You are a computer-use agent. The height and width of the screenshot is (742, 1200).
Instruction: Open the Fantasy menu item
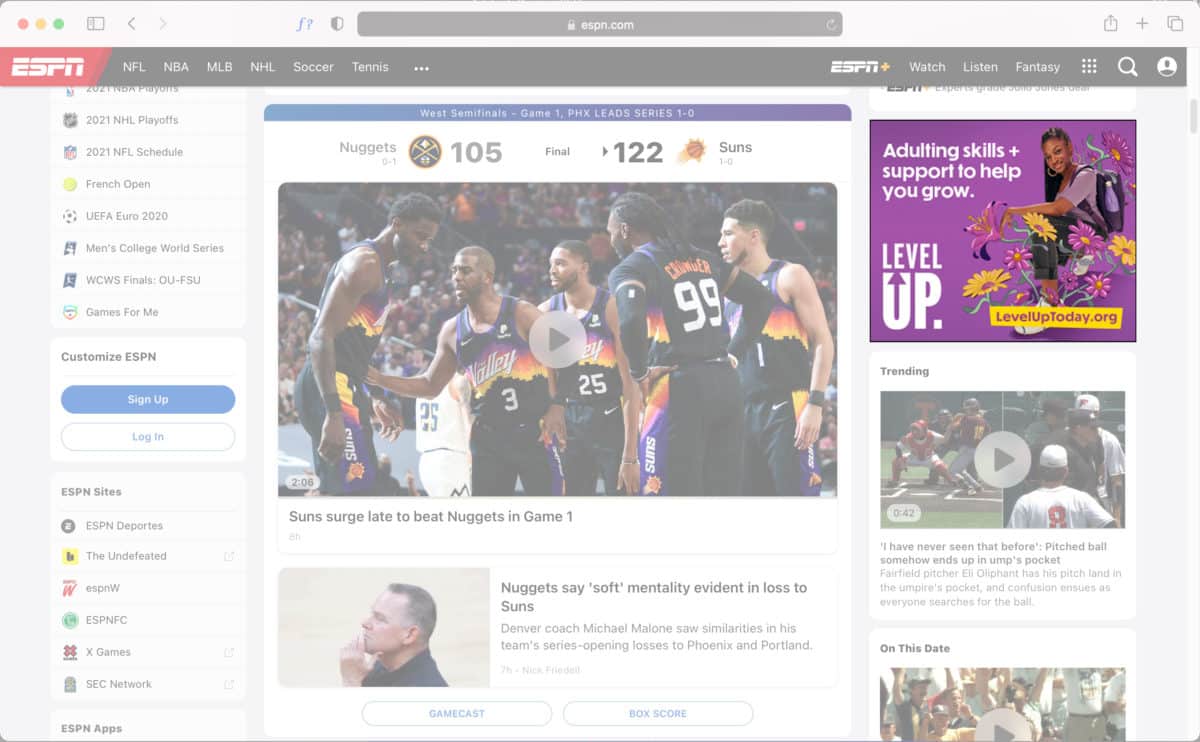pyautogui.click(x=1037, y=67)
